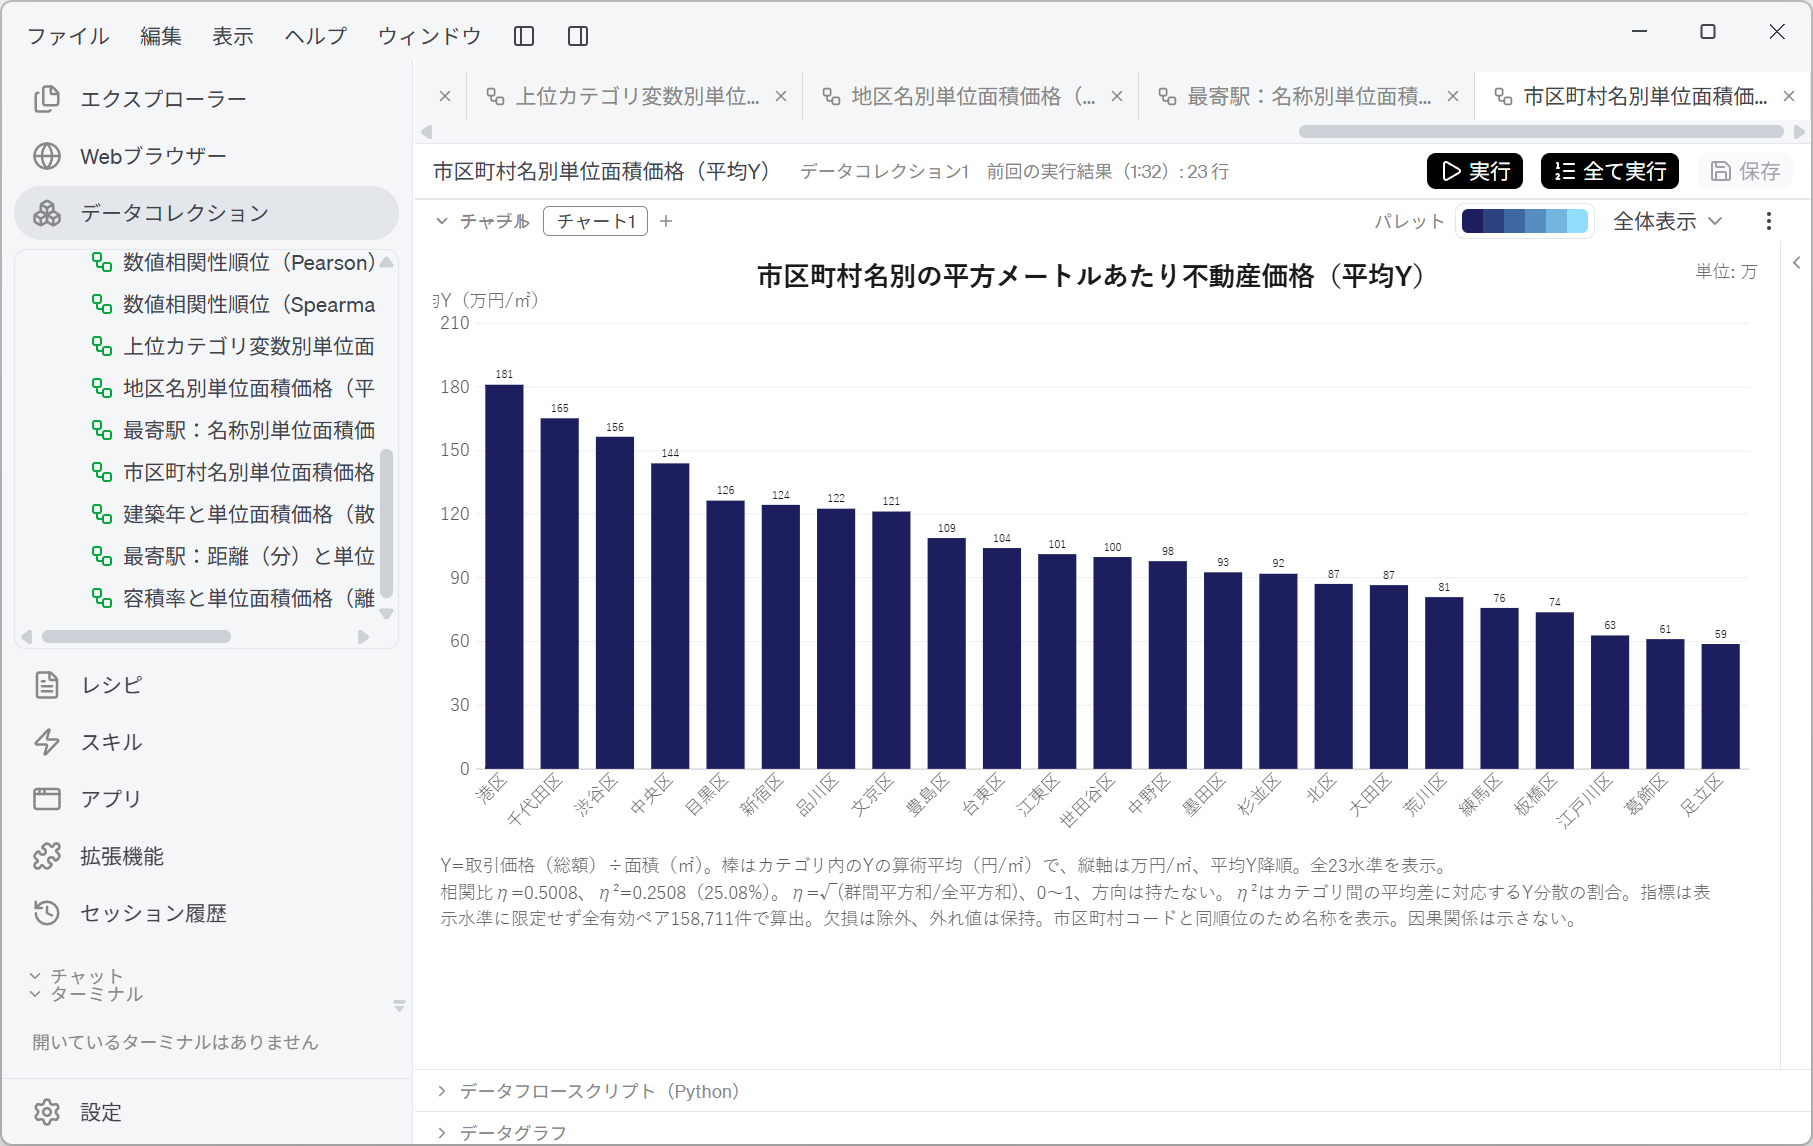Viewport: 1813px width, 1146px height.
Task: Select 建築年と単位面積価格 in the tree
Action: (234, 514)
